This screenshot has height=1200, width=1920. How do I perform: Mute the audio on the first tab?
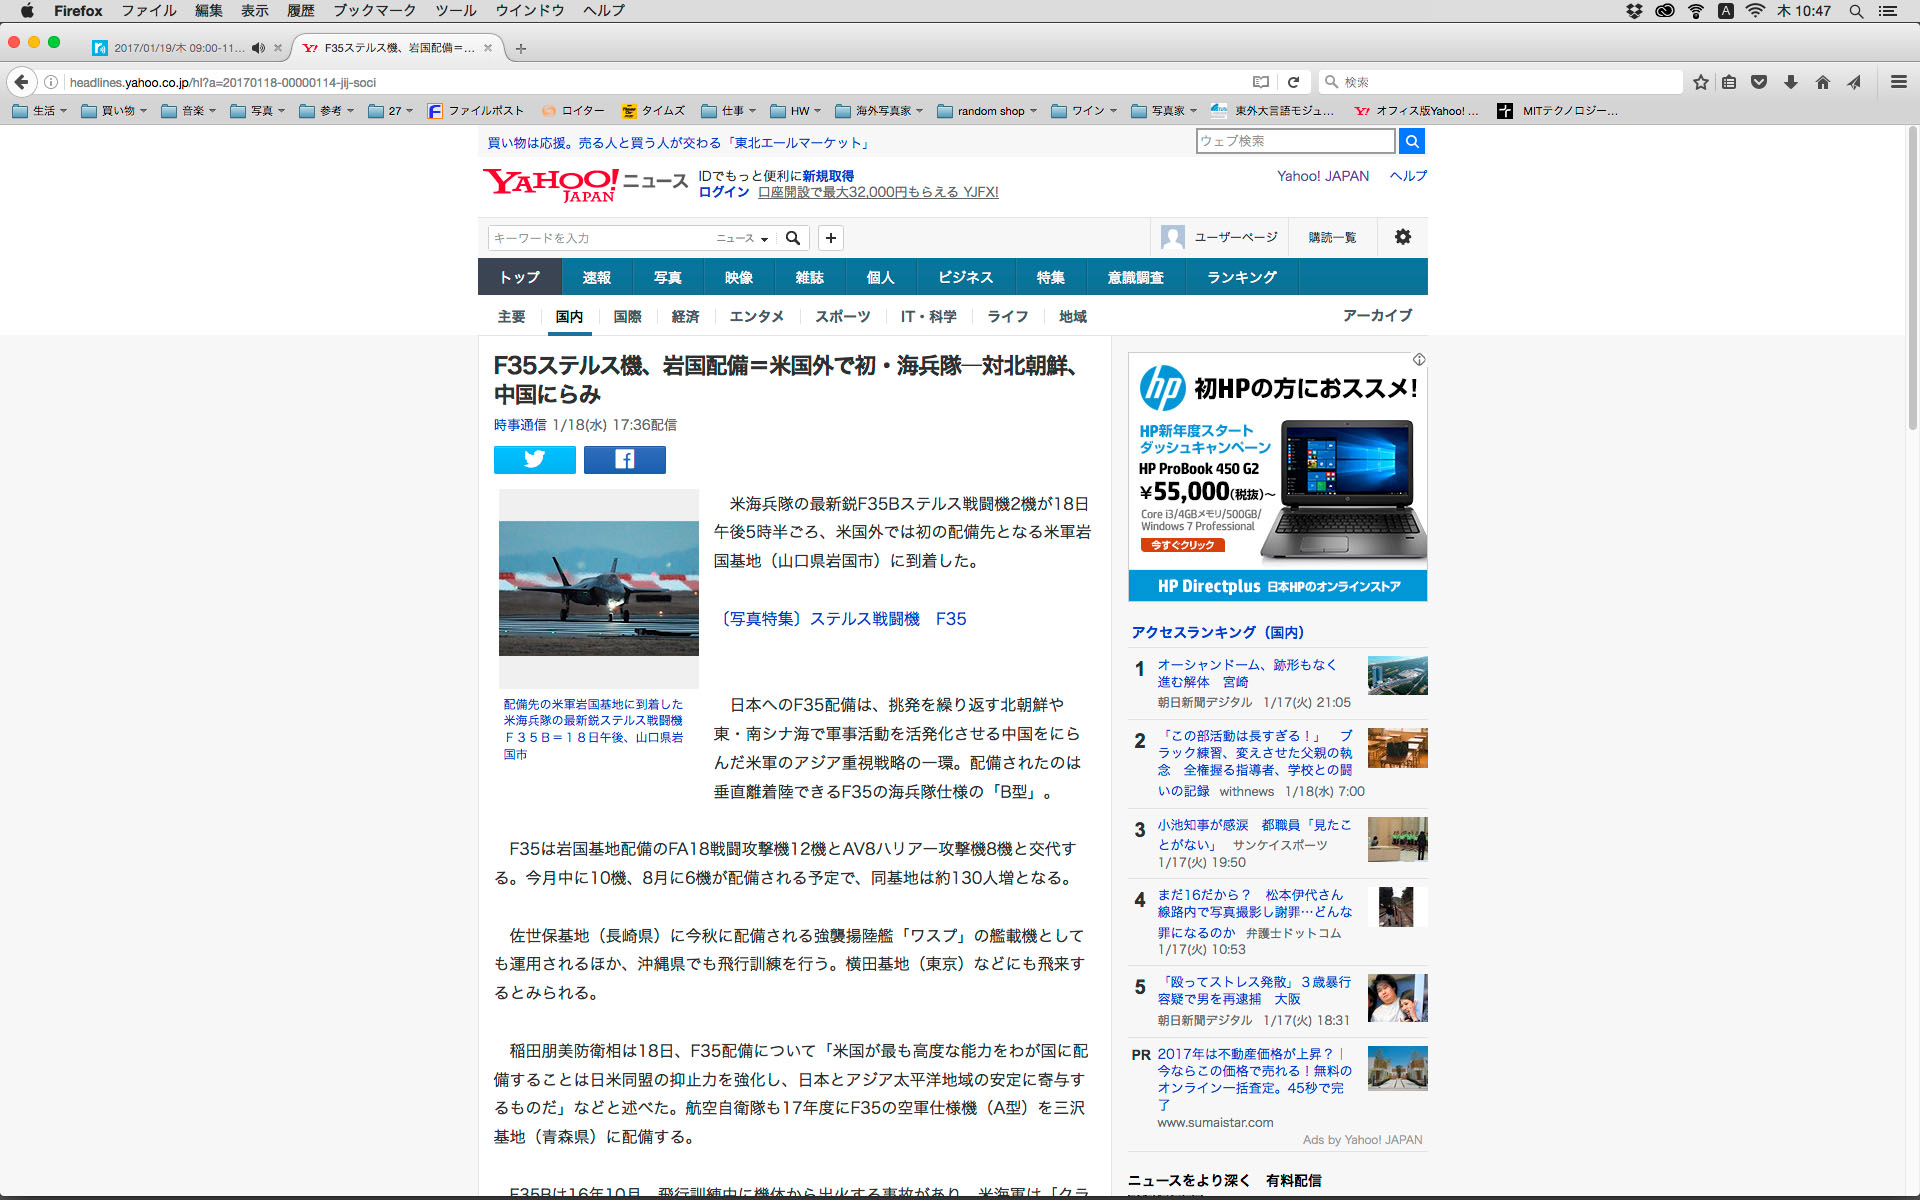258,48
